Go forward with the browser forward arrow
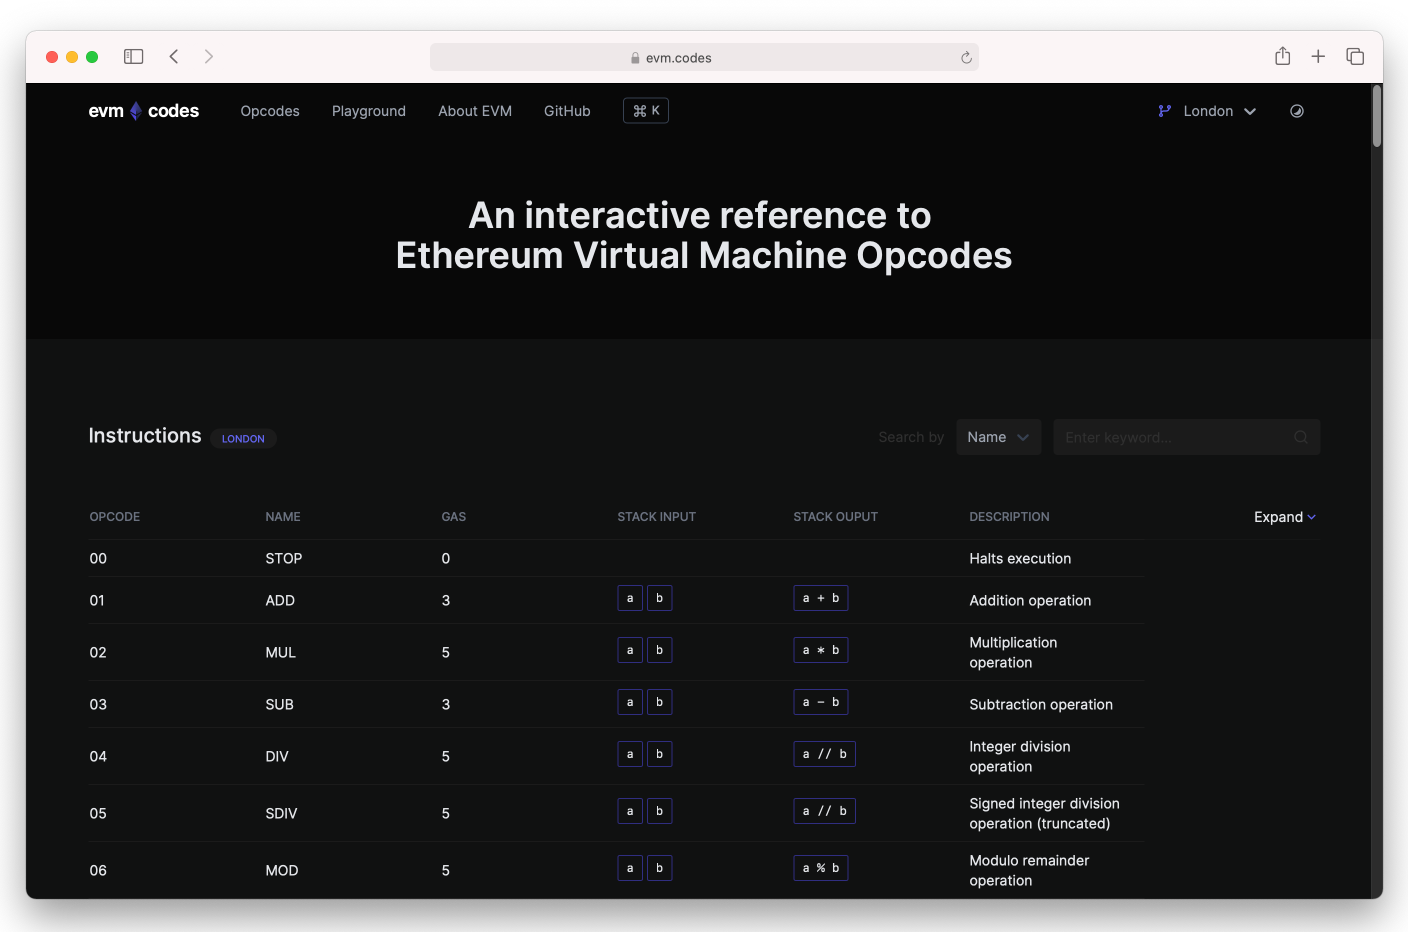1408x932 pixels. [208, 57]
